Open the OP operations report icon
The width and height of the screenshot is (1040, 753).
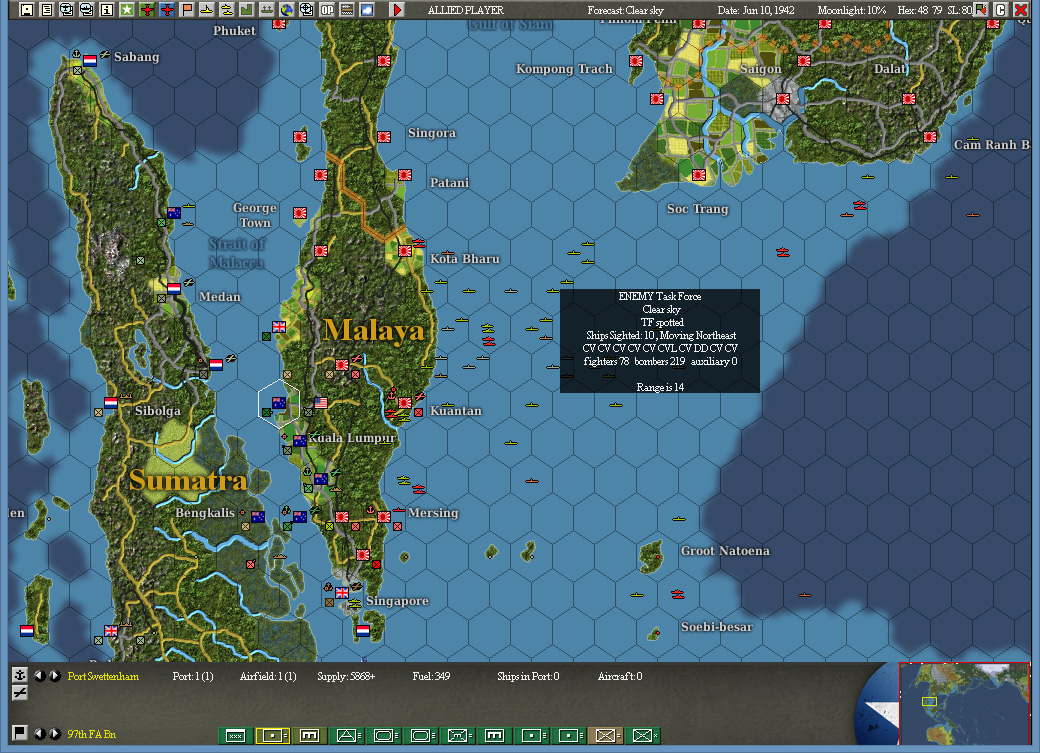point(327,10)
